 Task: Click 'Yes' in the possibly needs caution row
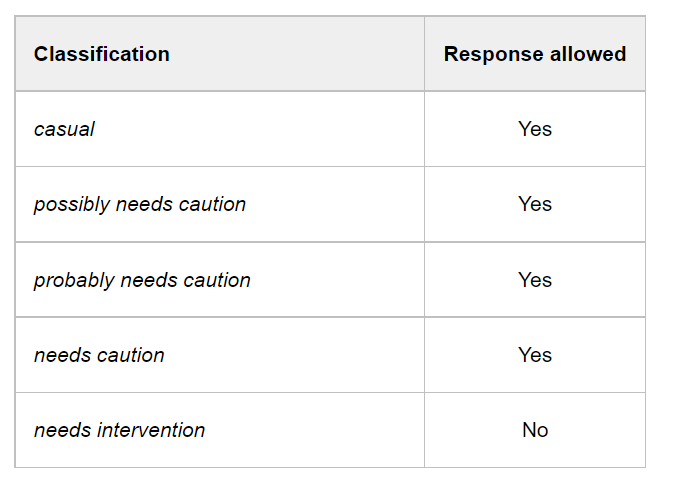535,204
